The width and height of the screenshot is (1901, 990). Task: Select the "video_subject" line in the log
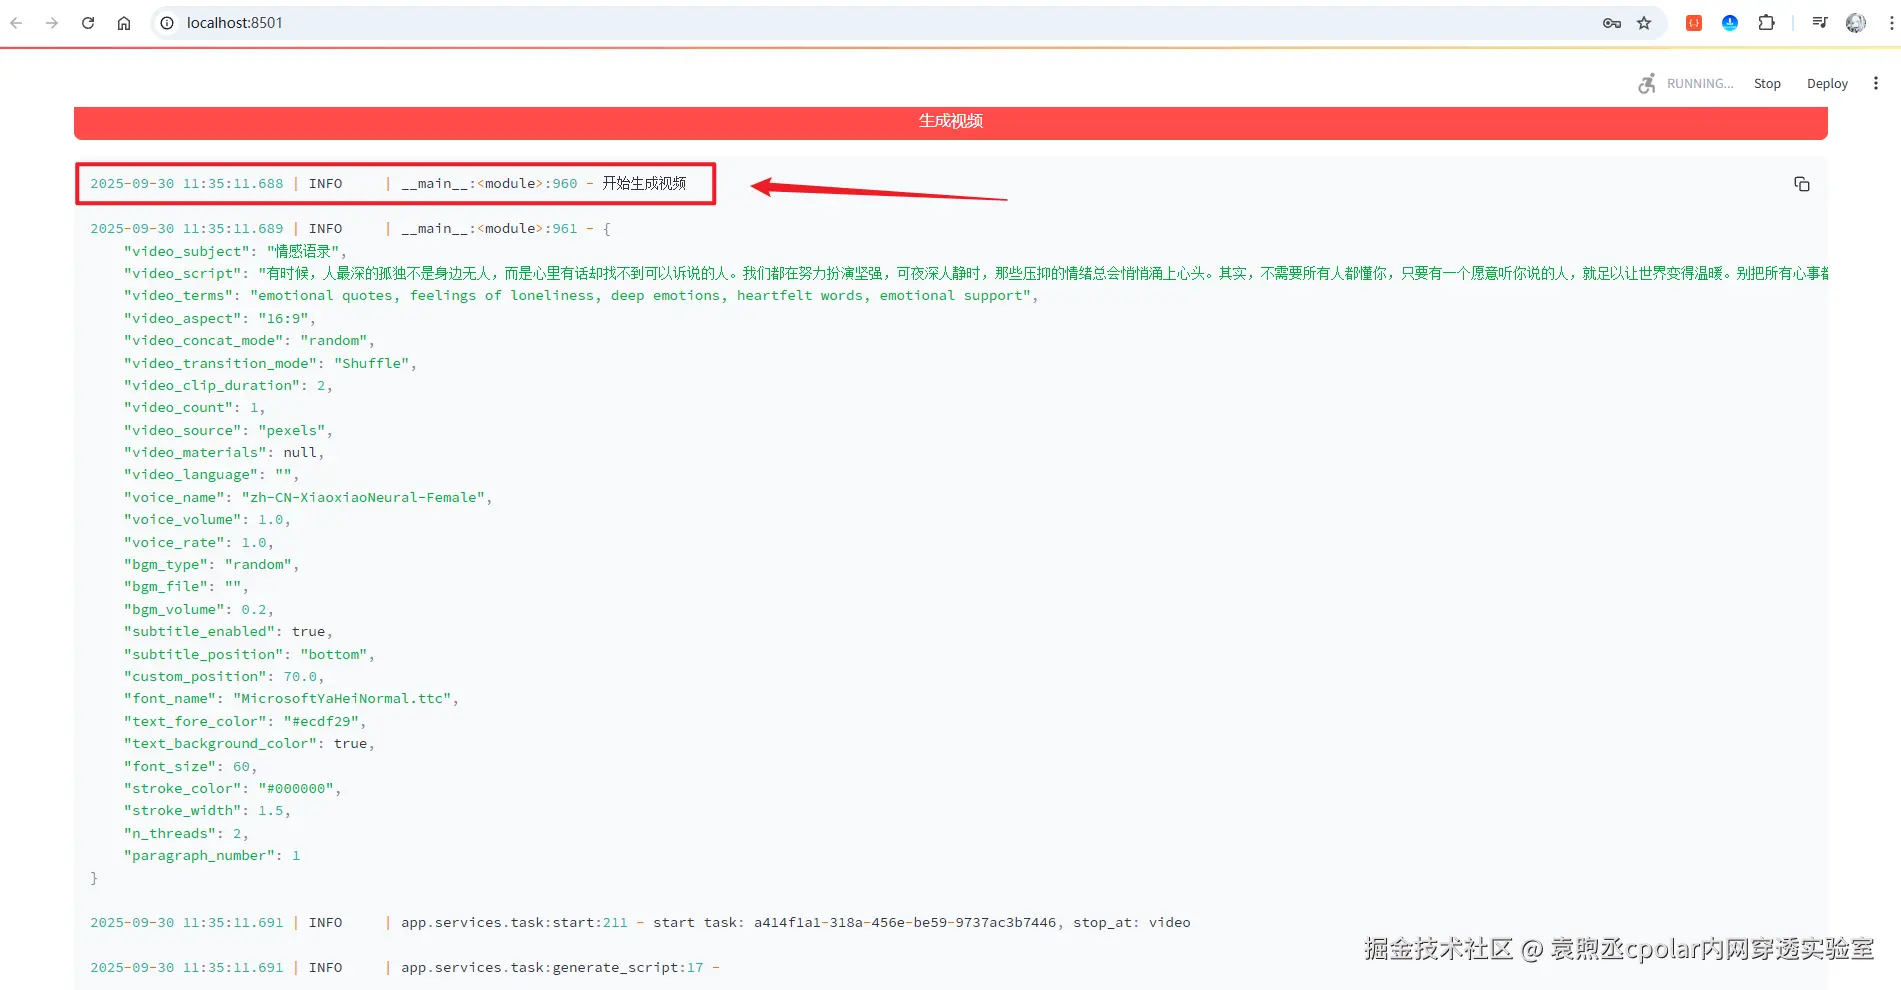tap(235, 251)
